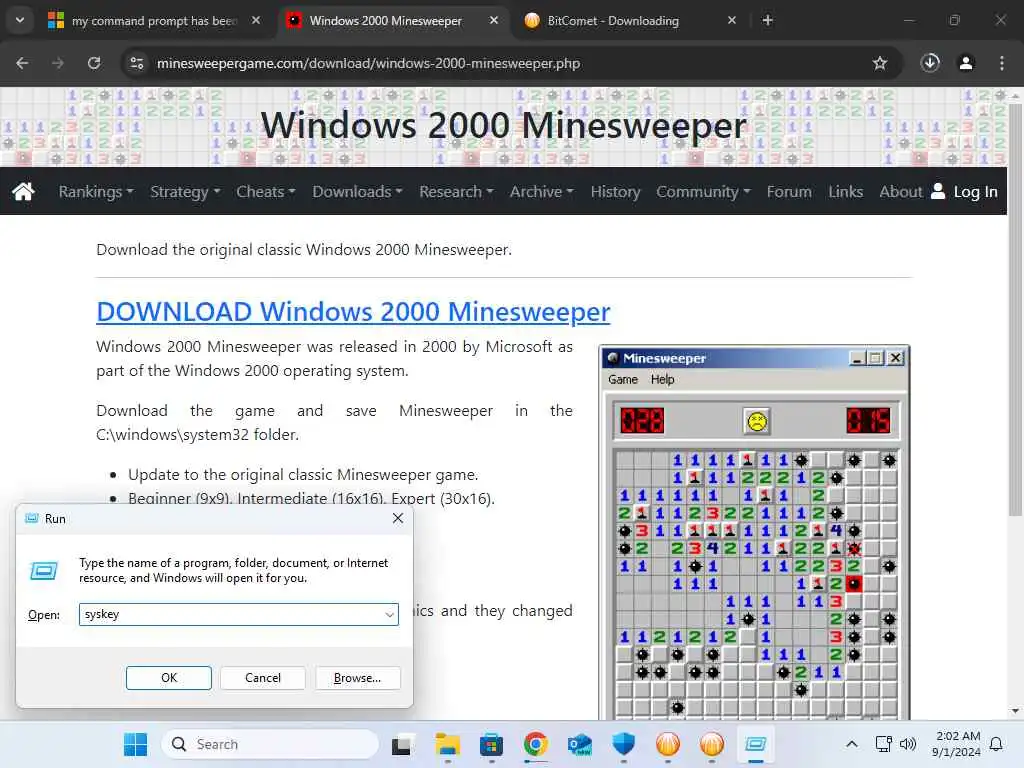This screenshot has height=768, width=1024.
Task: Click Cancel in Run dialog
Action: tap(263, 678)
